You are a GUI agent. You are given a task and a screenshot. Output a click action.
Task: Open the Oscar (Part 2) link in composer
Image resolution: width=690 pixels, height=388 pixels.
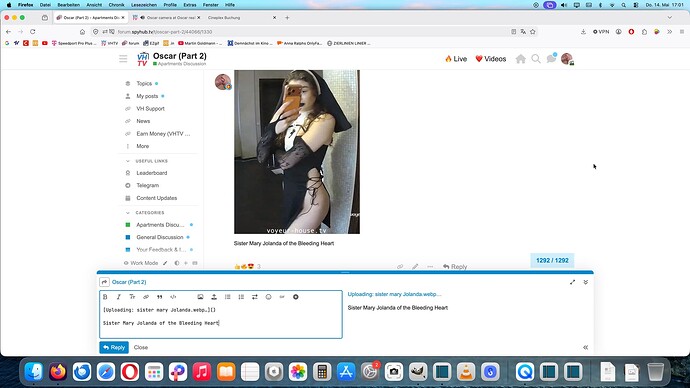(129, 282)
